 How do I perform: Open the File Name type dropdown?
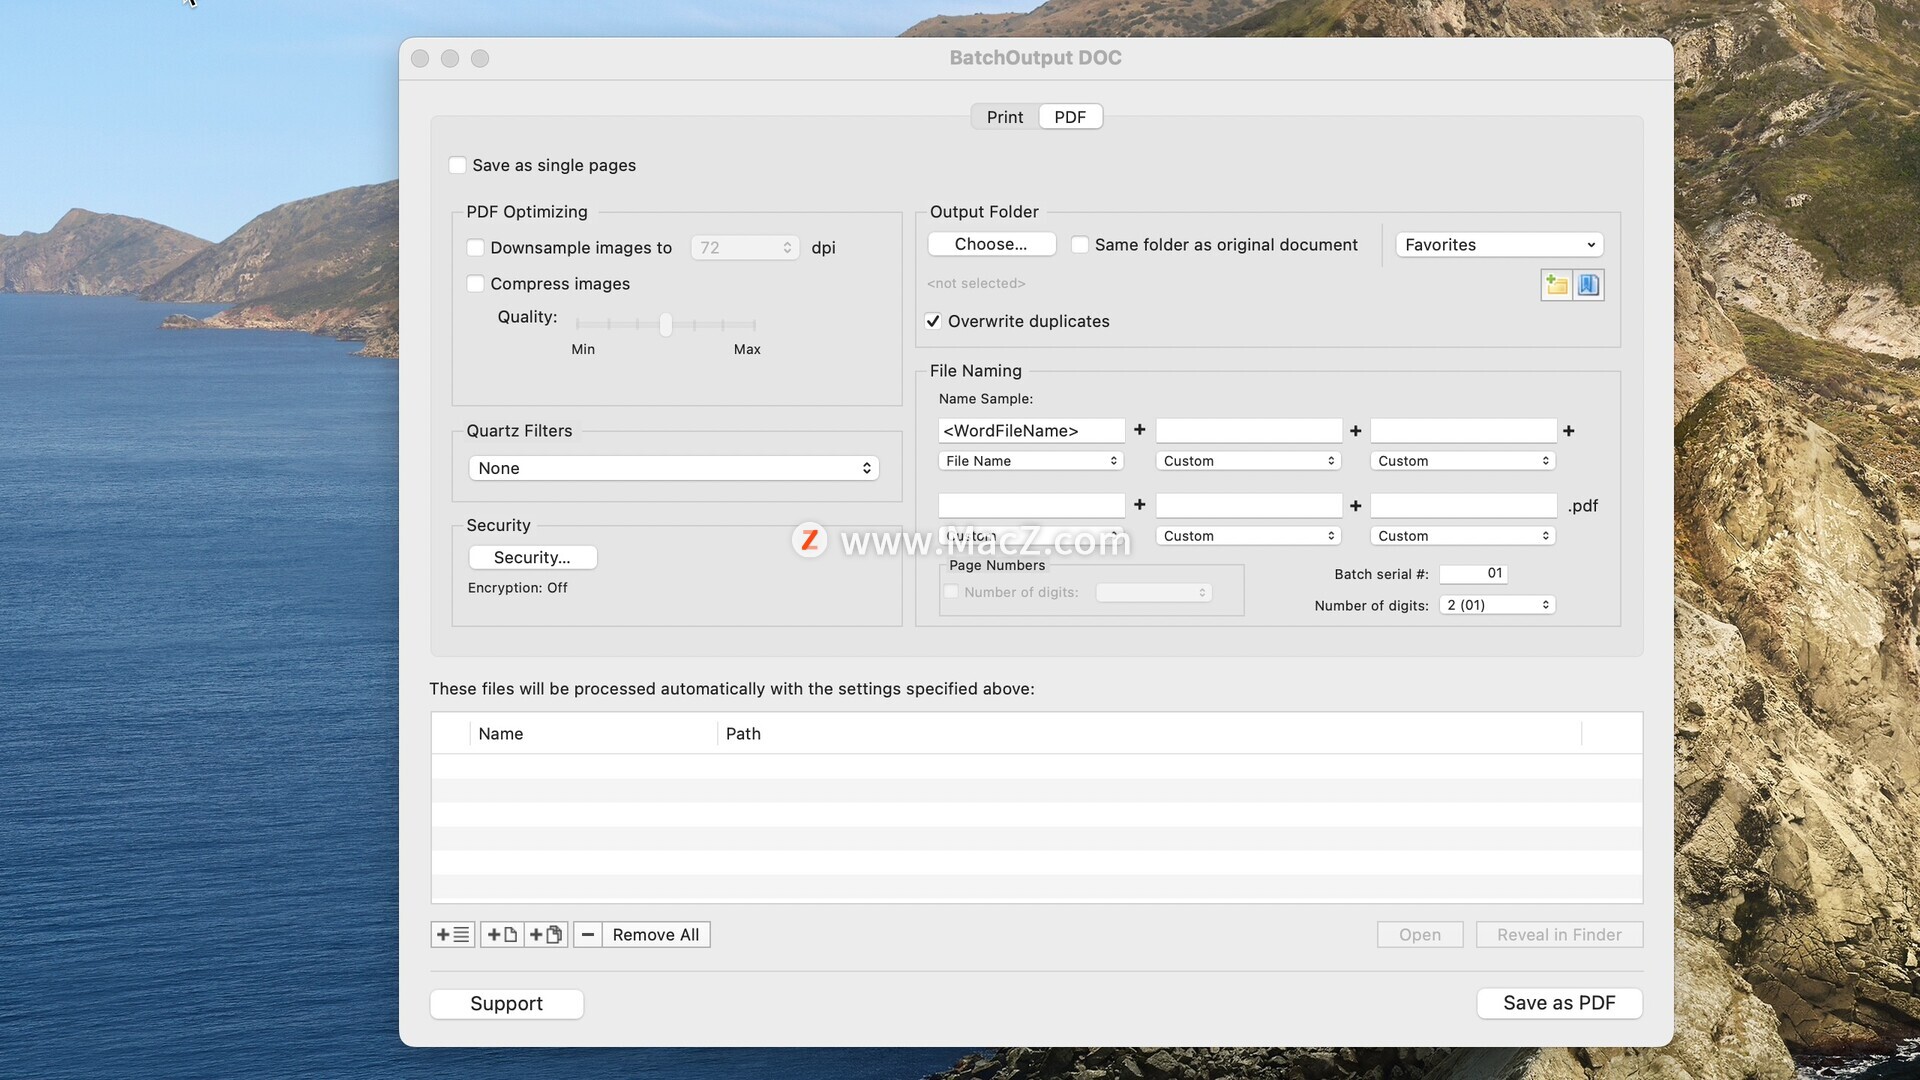click(1031, 461)
